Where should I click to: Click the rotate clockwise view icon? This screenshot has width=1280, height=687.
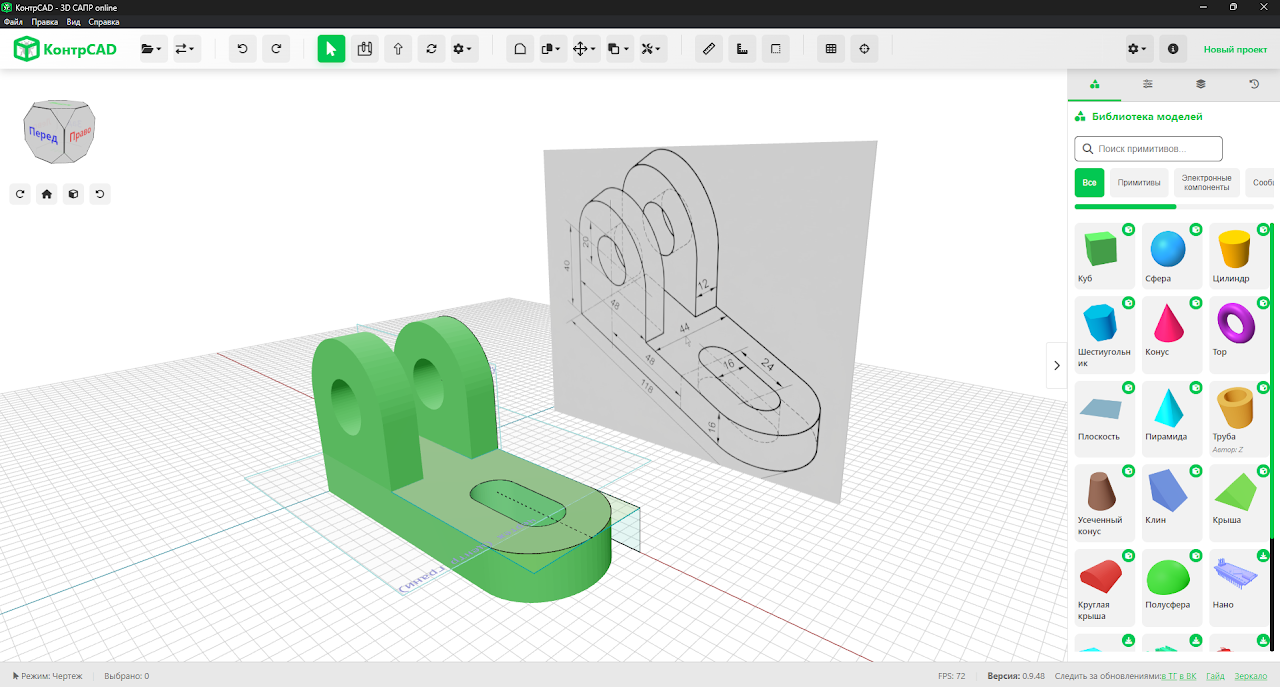[20, 194]
